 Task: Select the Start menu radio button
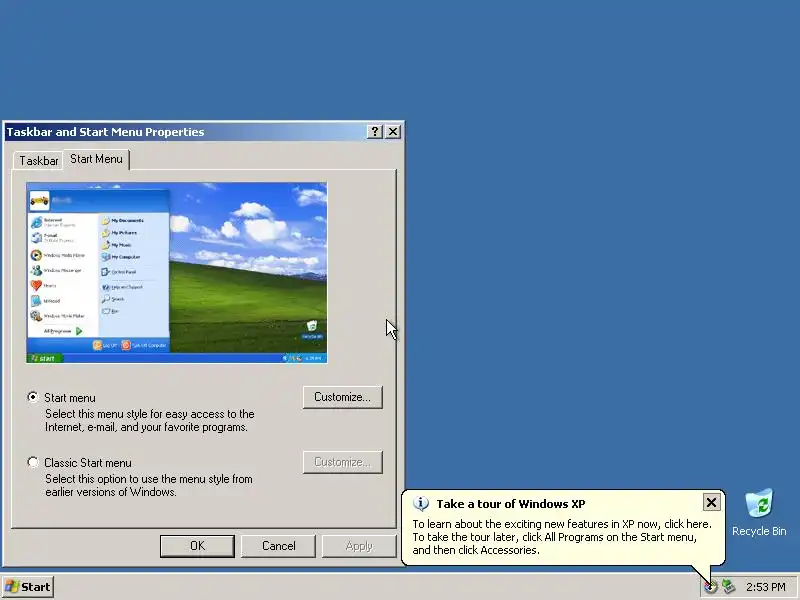coord(33,397)
